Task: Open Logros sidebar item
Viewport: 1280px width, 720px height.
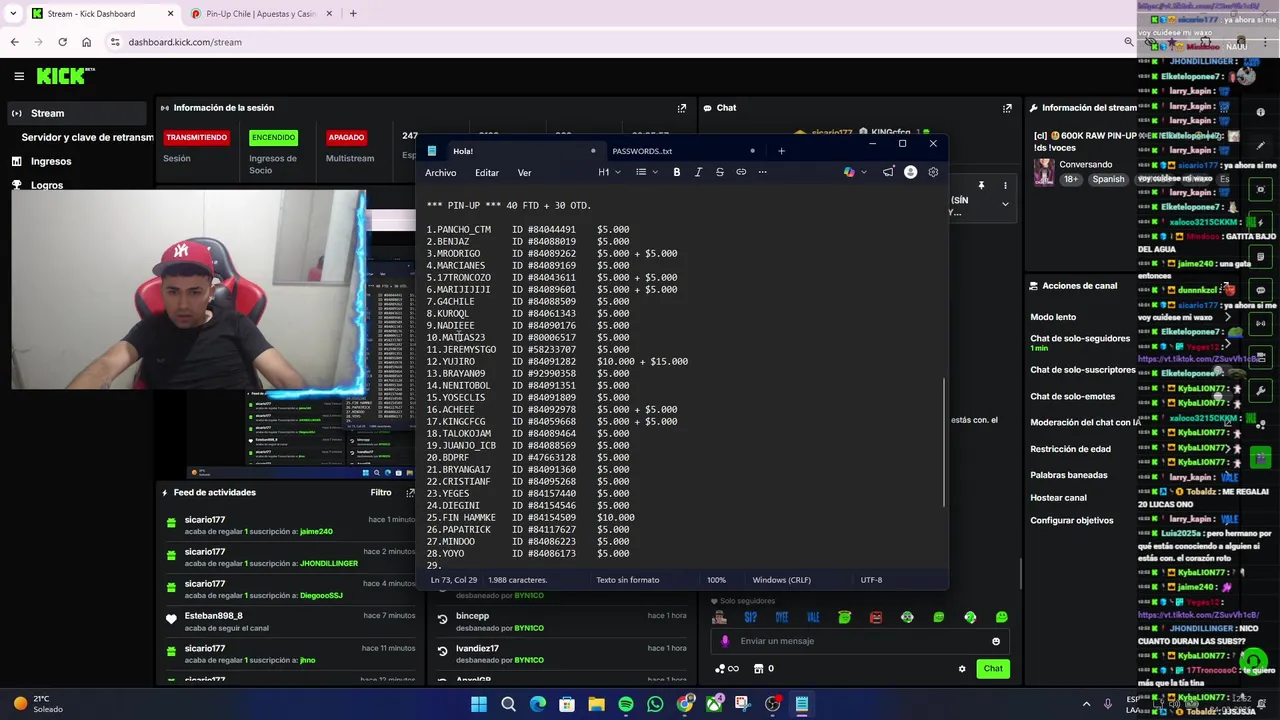Action: [46, 185]
